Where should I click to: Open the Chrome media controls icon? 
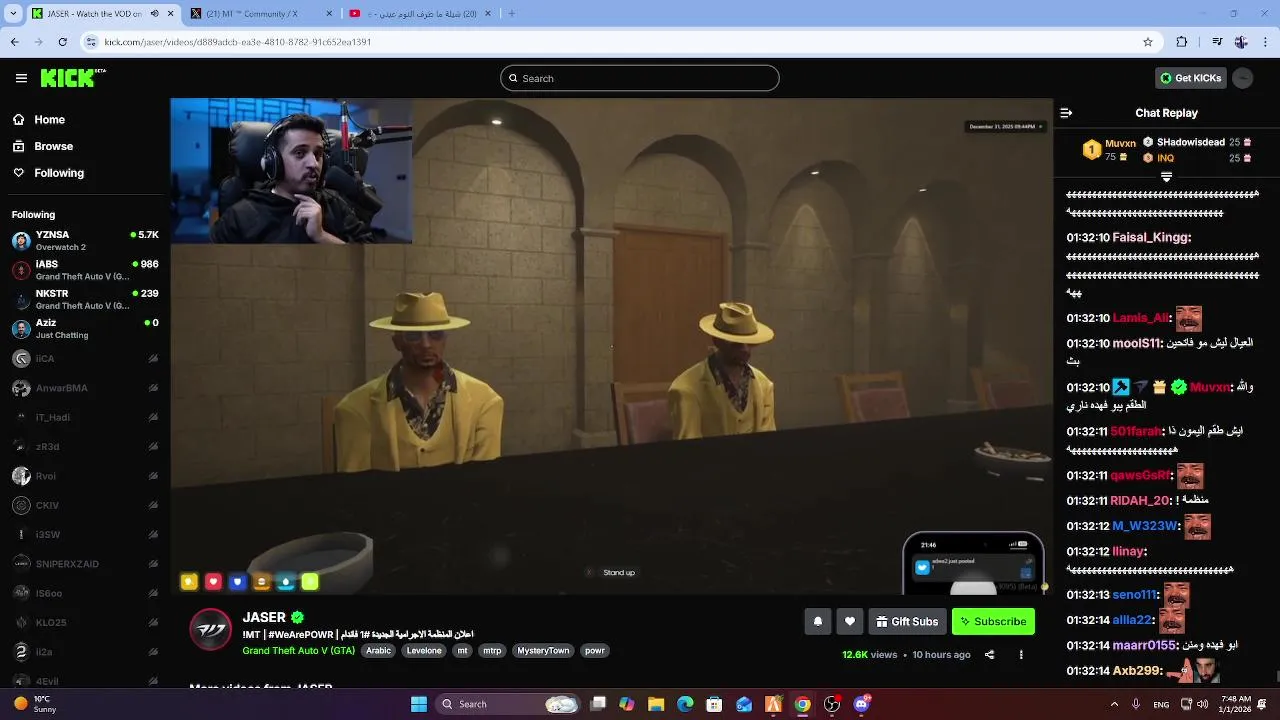tap(1217, 42)
